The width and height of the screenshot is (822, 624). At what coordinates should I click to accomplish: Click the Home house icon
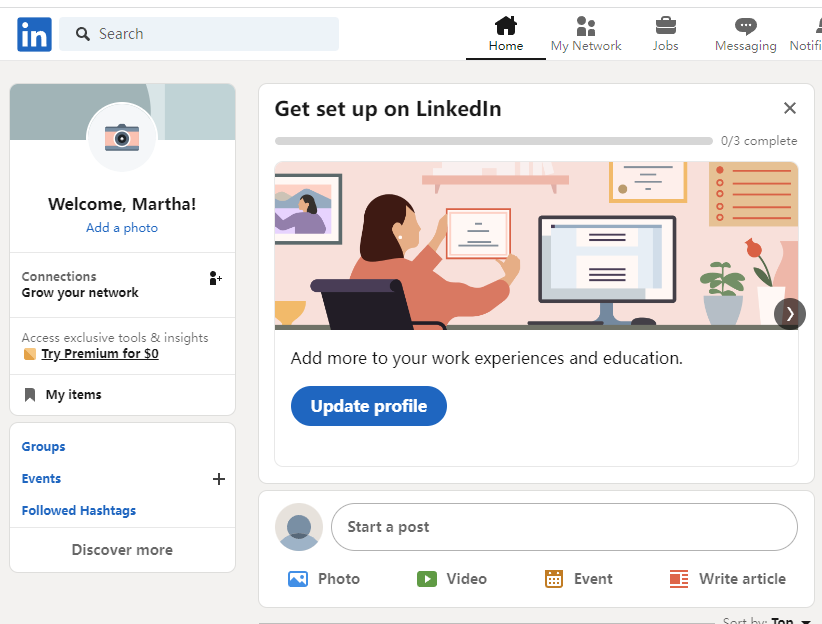tap(506, 25)
